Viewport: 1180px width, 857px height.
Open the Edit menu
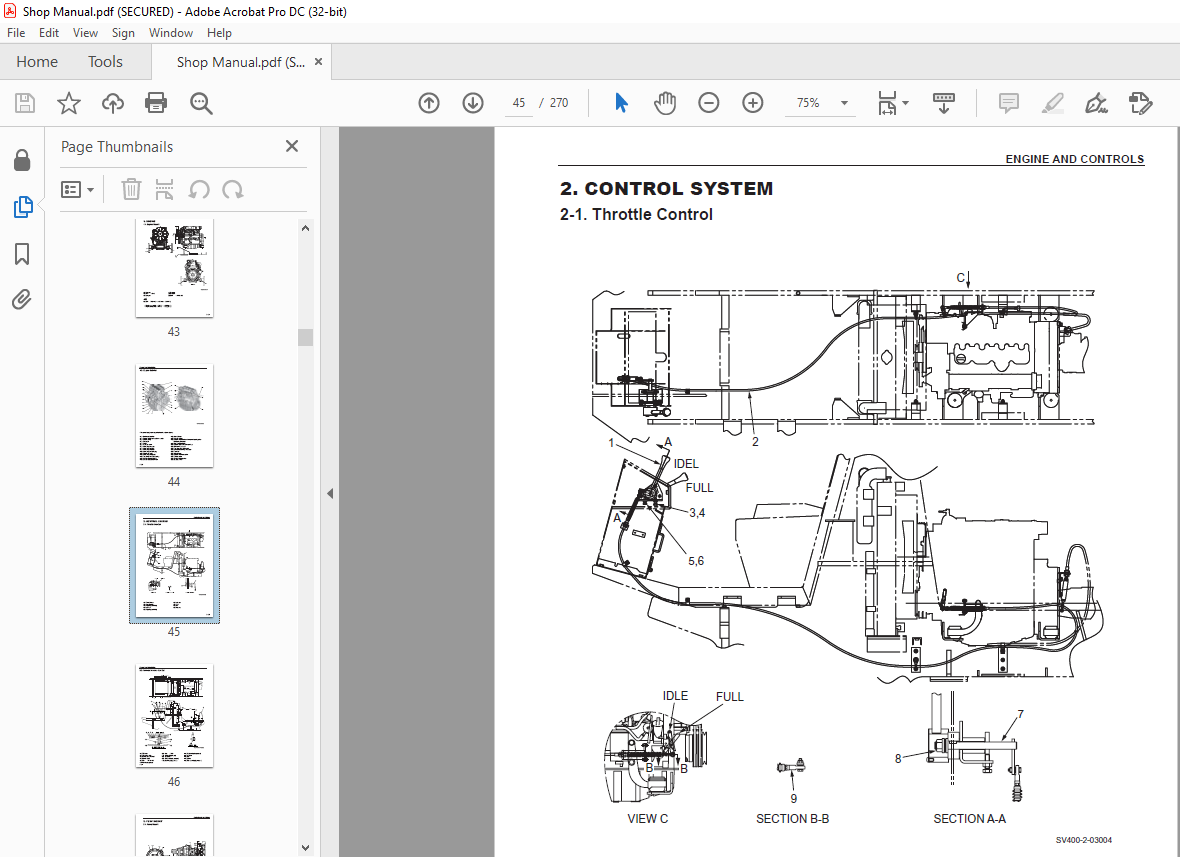tap(49, 33)
